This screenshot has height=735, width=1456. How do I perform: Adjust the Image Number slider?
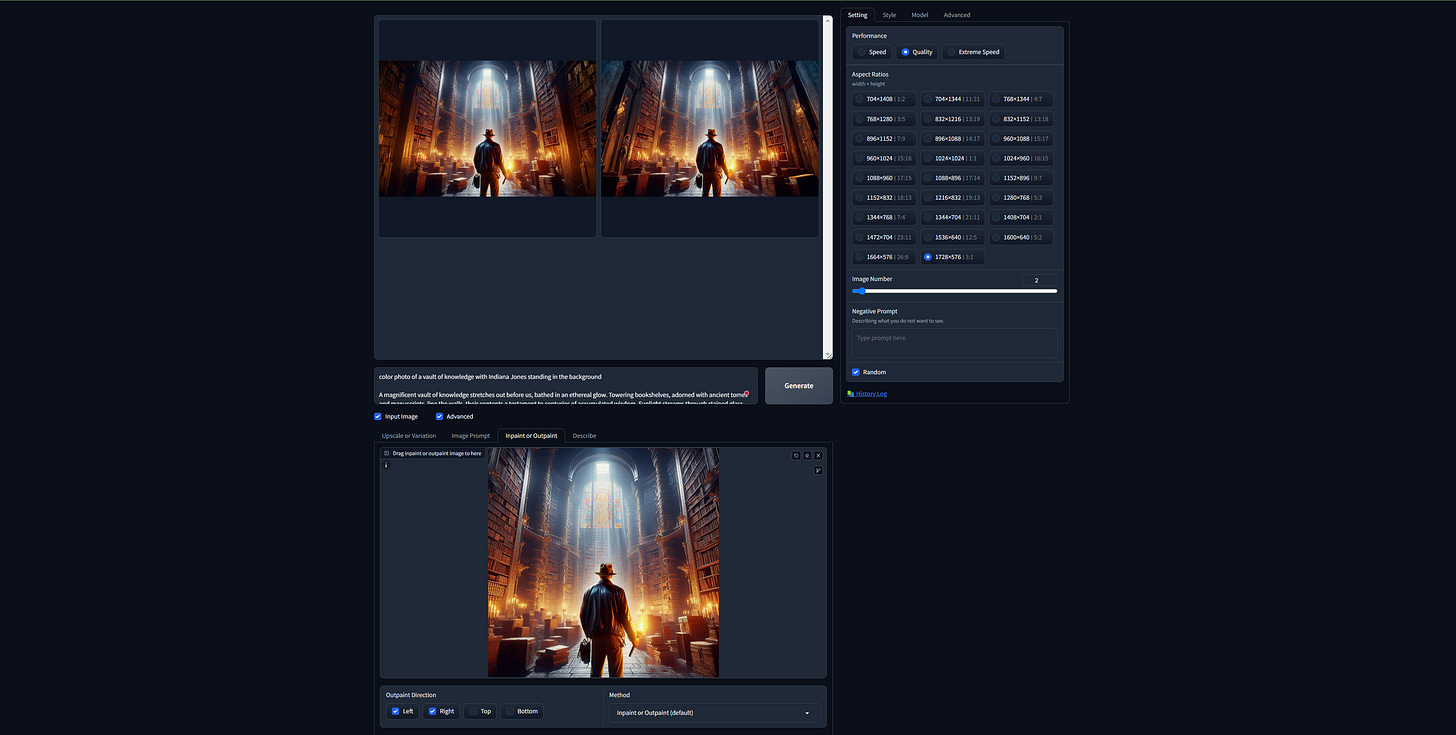(954, 291)
